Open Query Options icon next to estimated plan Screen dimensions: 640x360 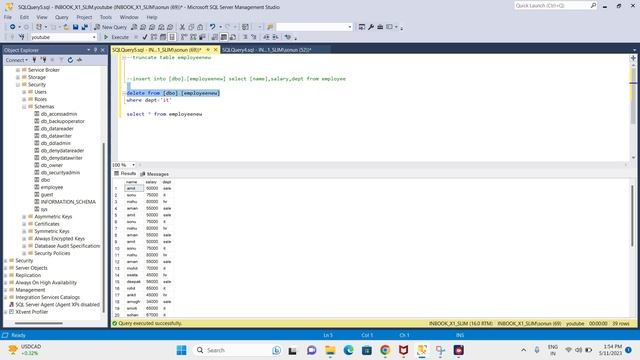click(x=163, y=37)
